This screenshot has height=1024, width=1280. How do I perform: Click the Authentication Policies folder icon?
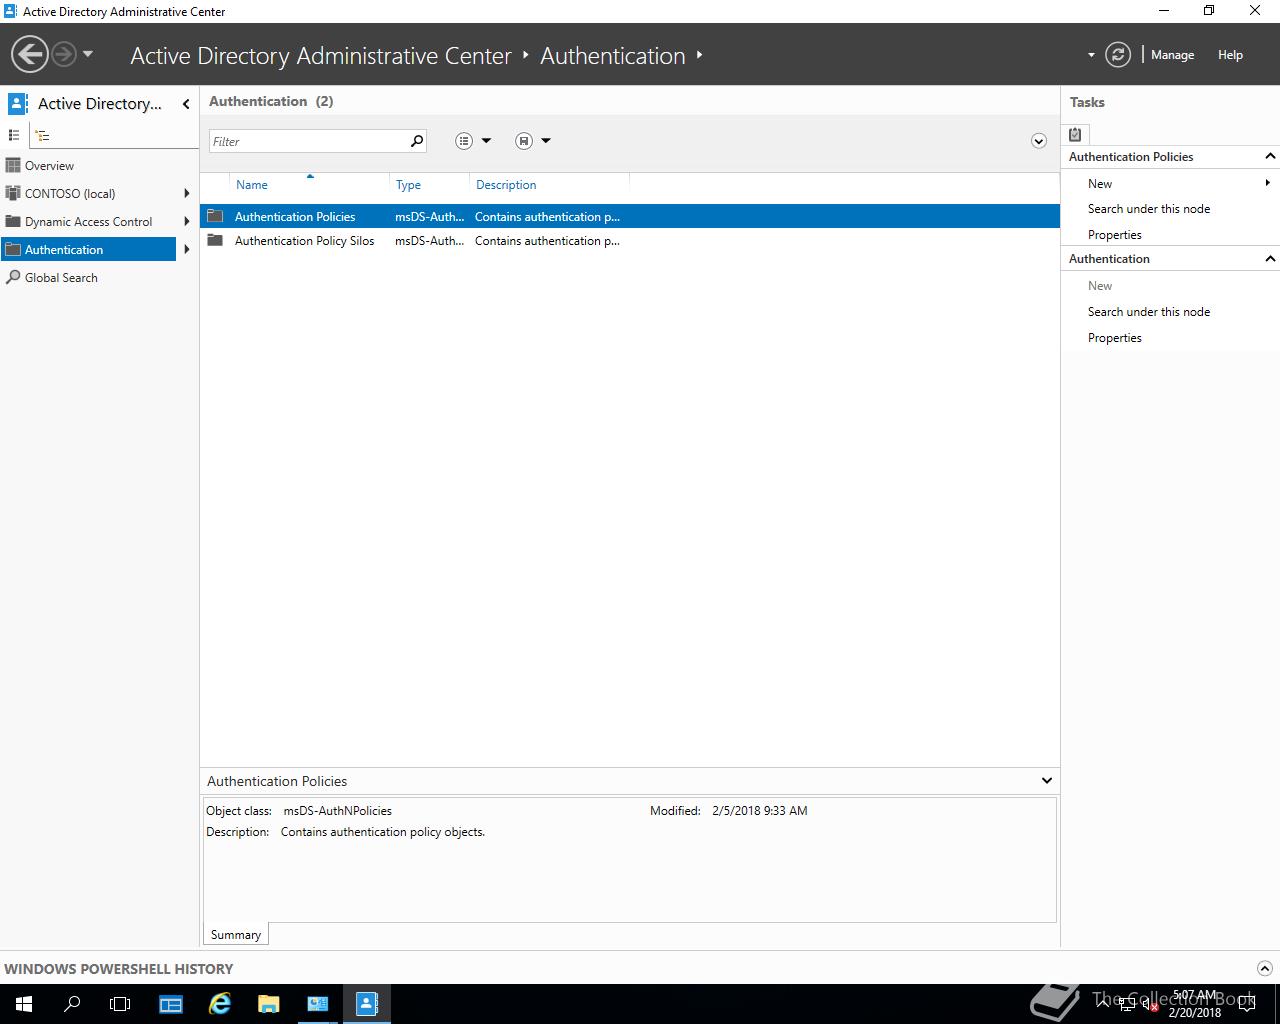(215, 216)
